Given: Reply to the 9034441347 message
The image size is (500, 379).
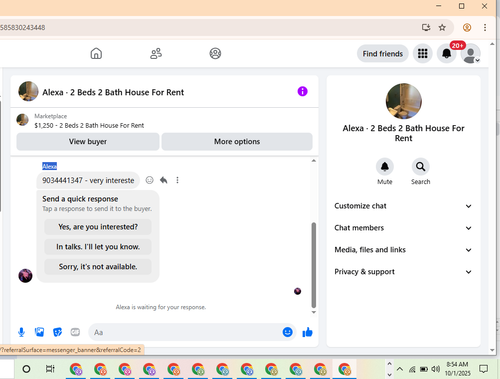Looking at the screenshot, I should coord(163,180).
